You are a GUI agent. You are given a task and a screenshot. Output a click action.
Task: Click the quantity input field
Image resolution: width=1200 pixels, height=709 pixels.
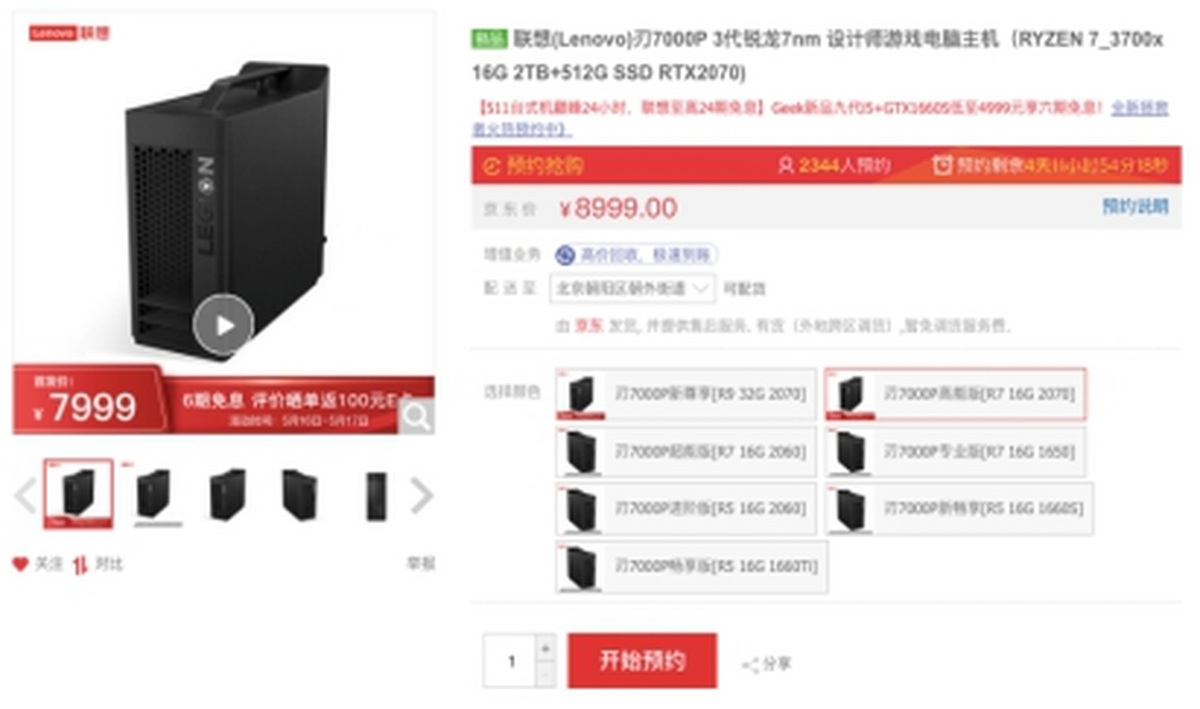(510, 661)
